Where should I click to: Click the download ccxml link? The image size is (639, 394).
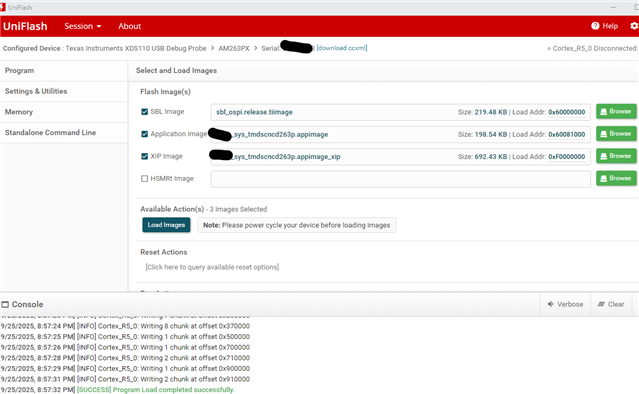(x=342, y=48)
